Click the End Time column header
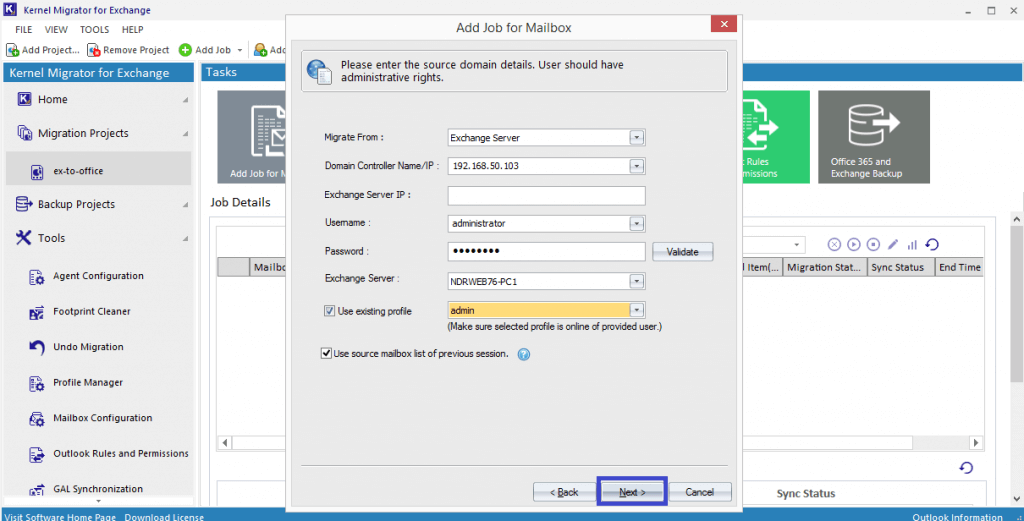The height and width of the screenshot is (521, 1024). 959,267
